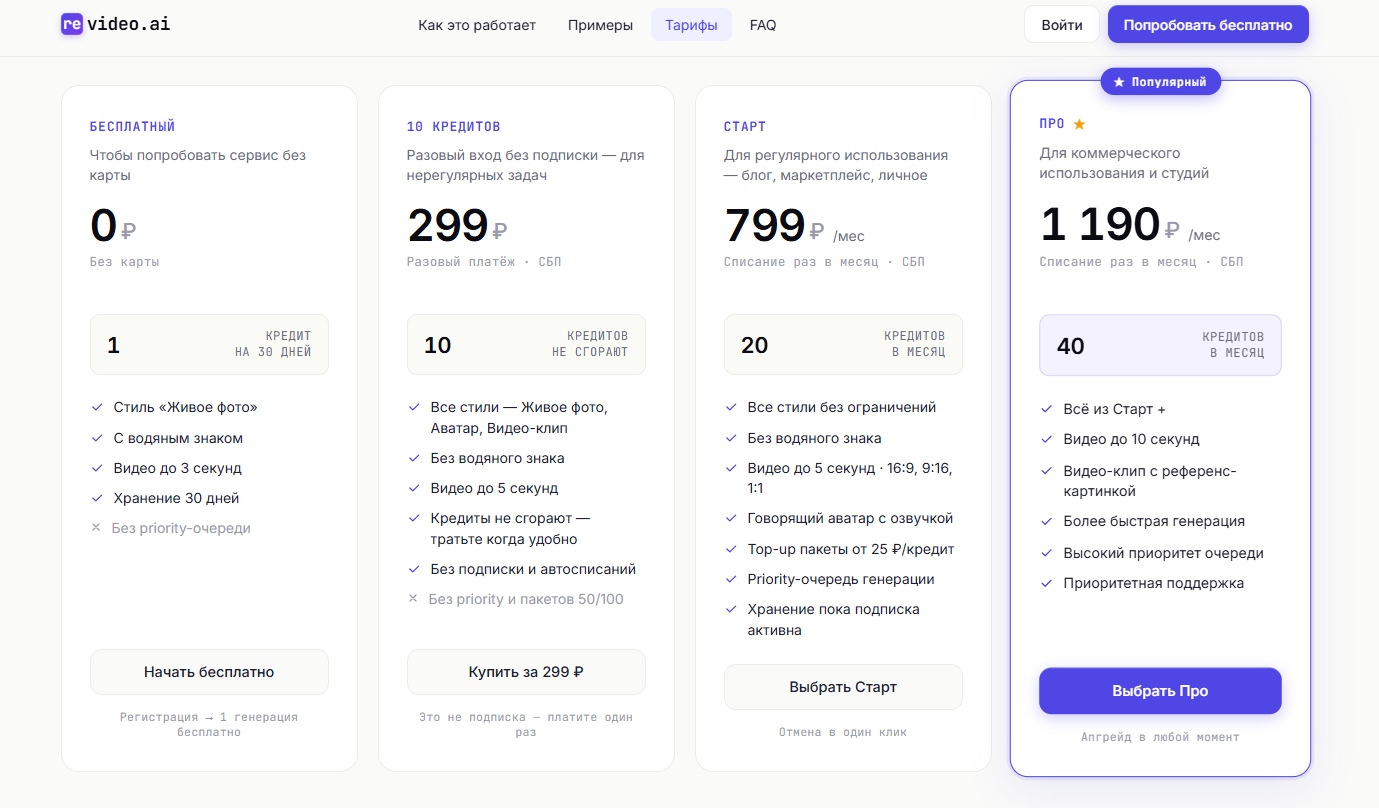Click 'Высокий приоритет очереди' feature
1379x808 pixels.
click(1163, 553)
